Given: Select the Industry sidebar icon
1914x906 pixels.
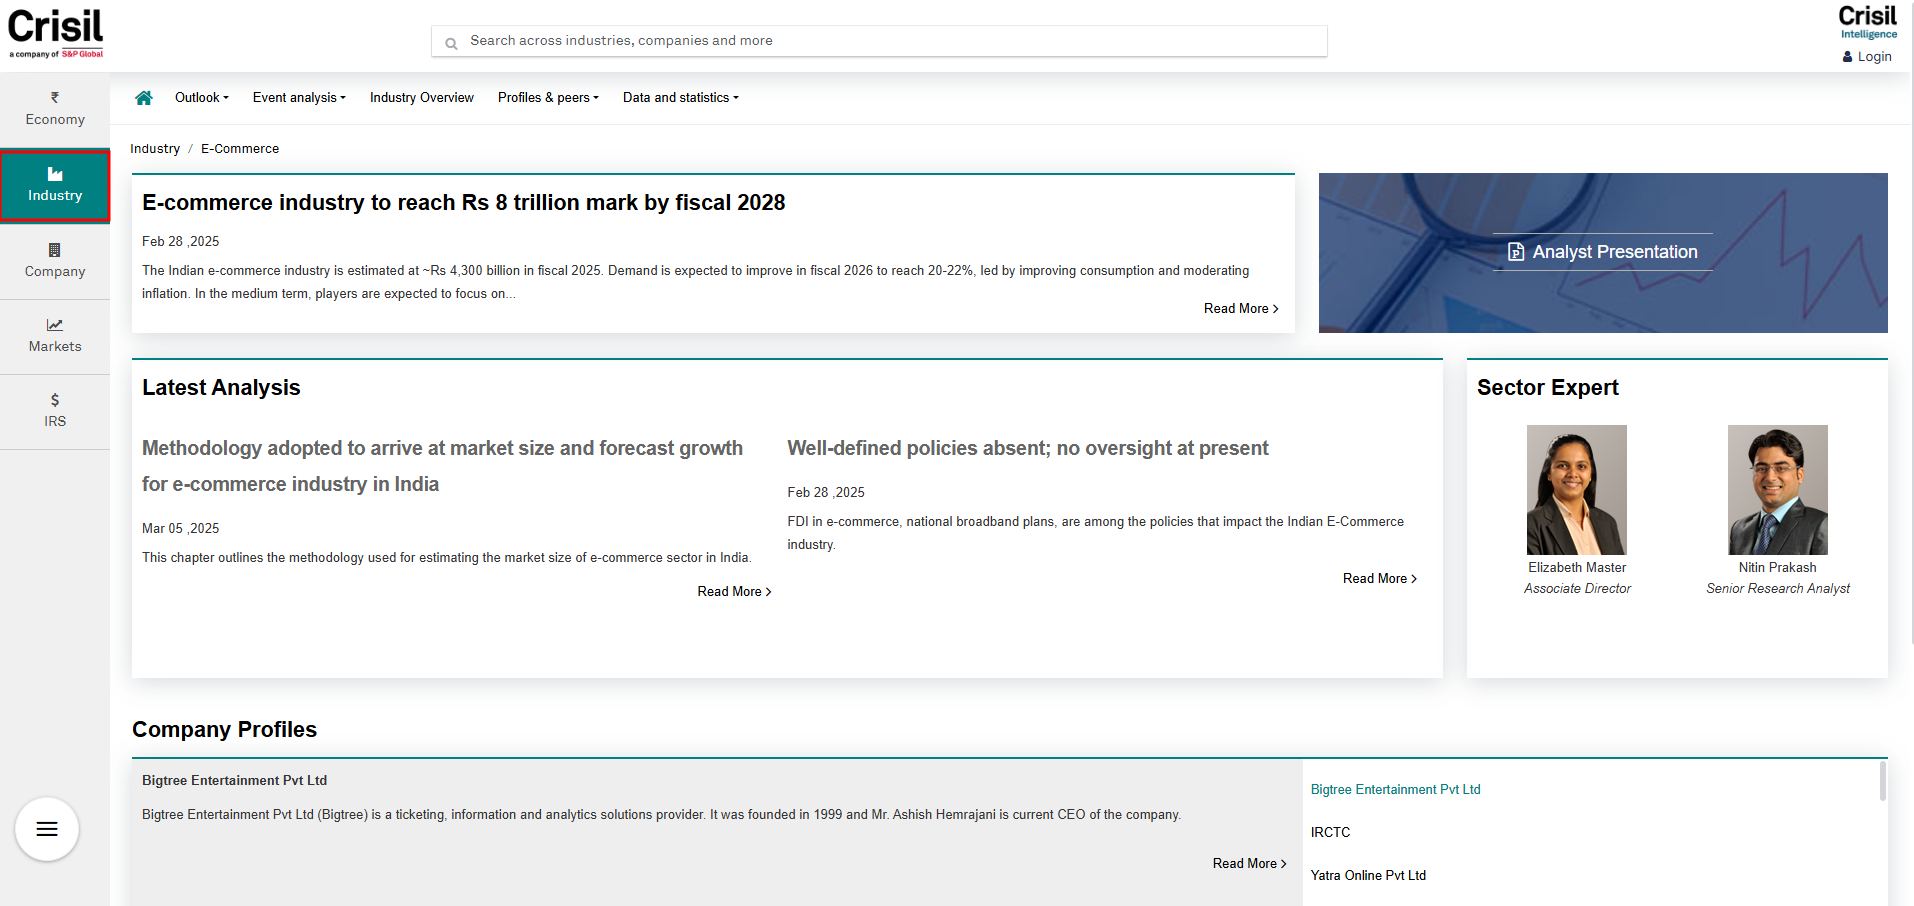Looking at the screenshot, I should (x=55, y=185).
